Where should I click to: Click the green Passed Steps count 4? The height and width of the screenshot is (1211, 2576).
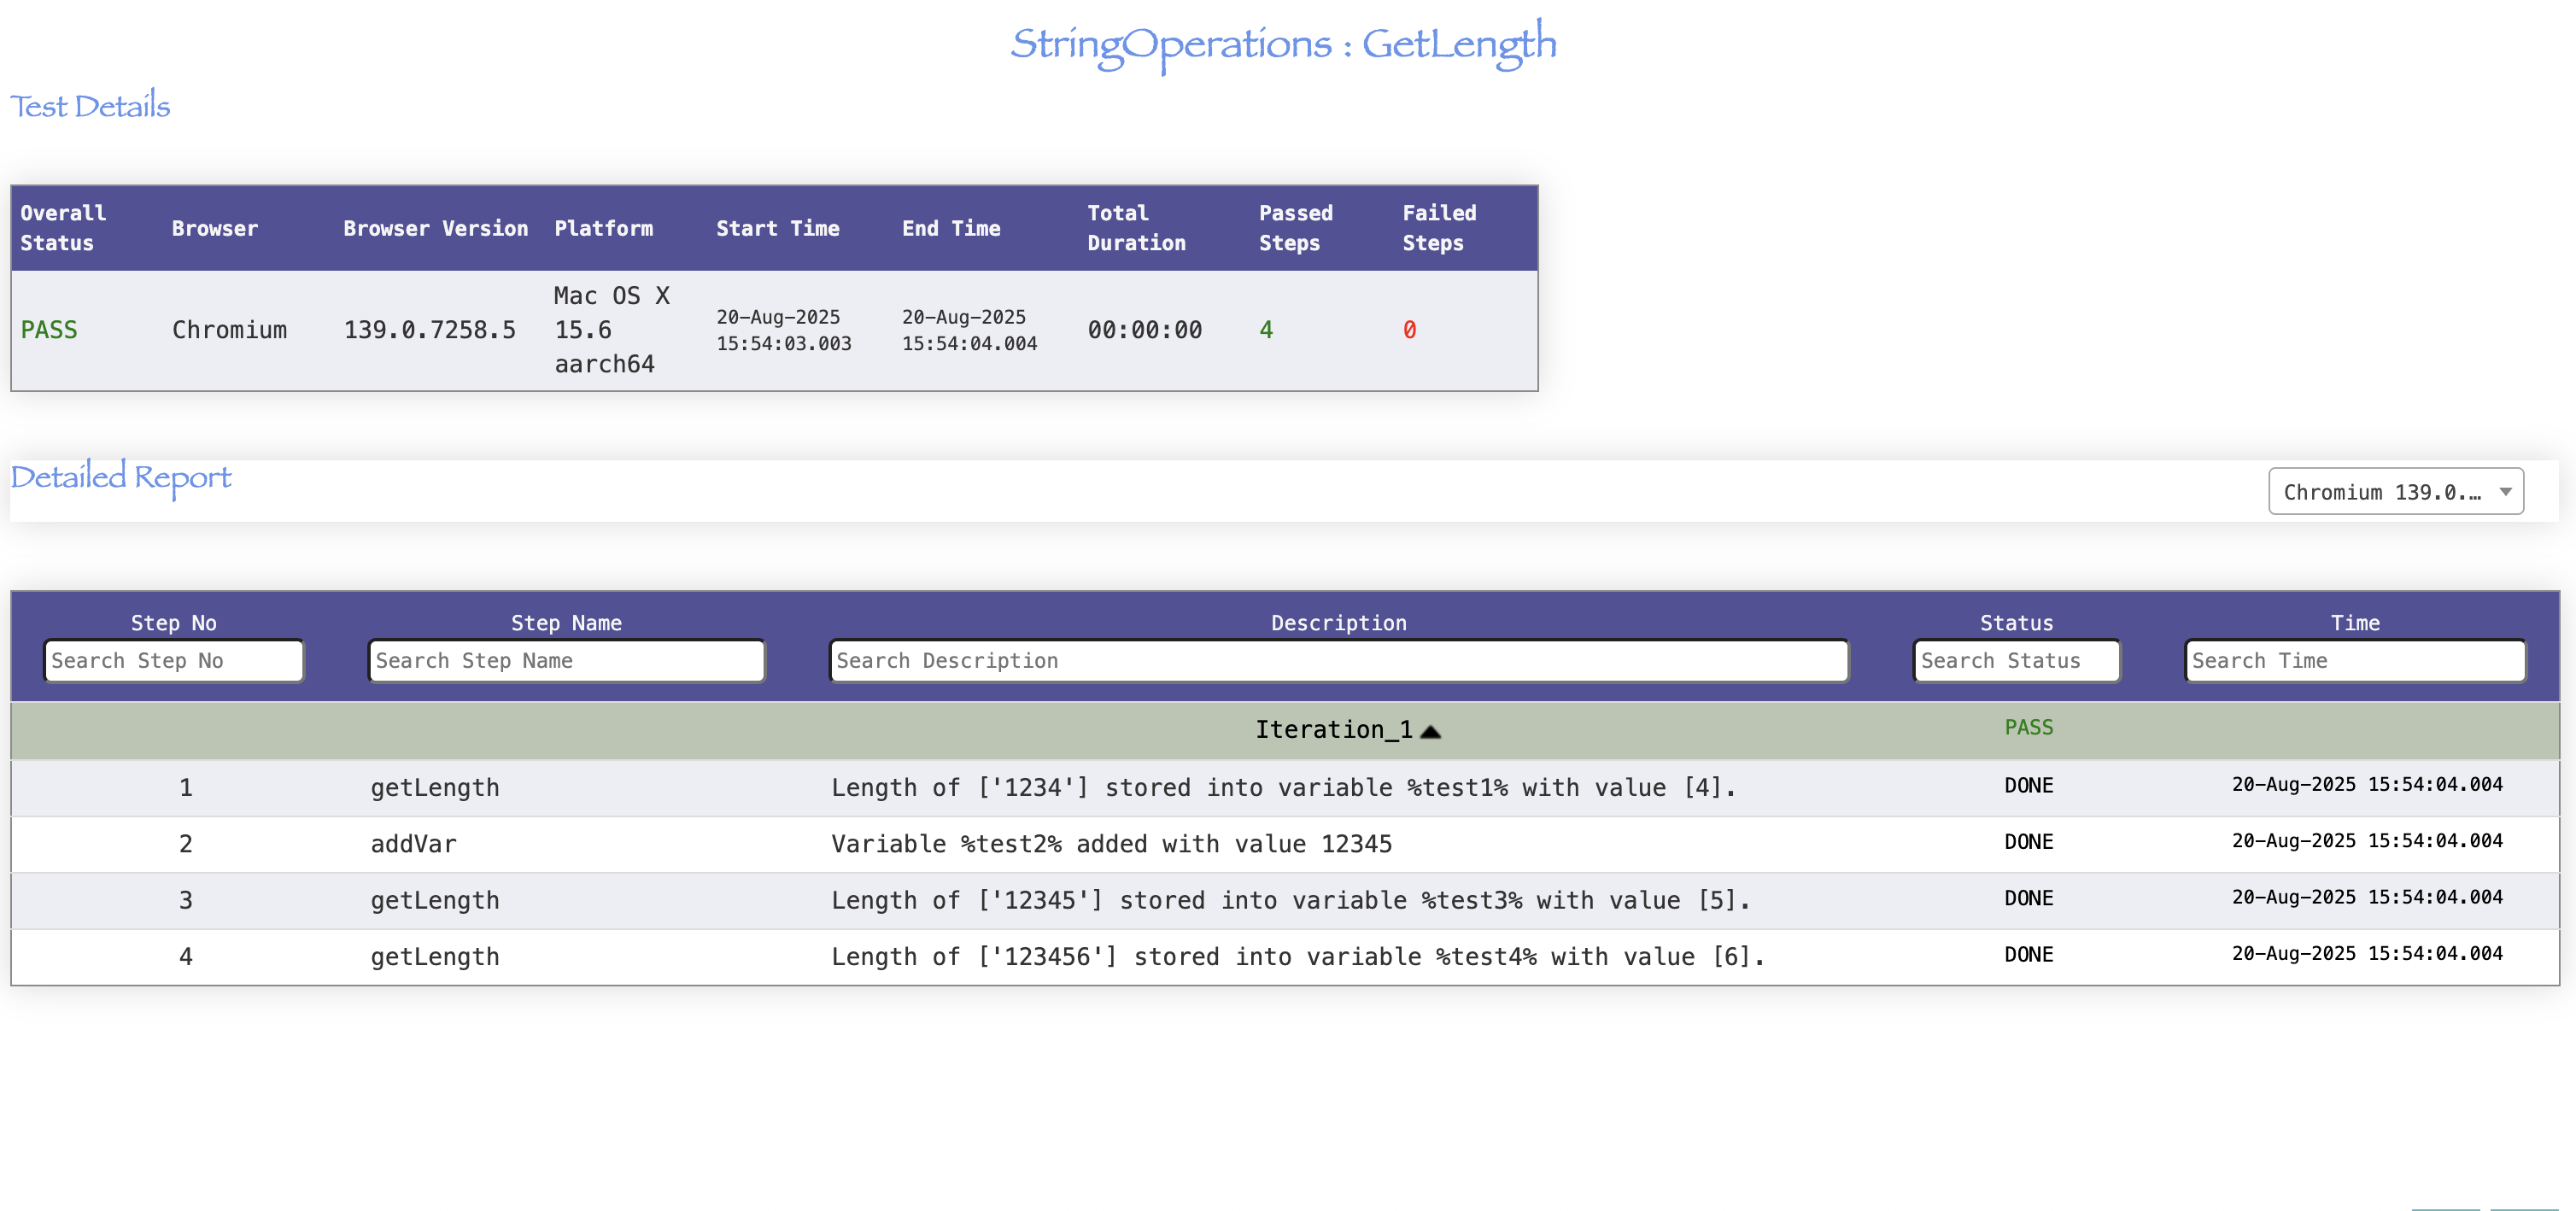1265,329
